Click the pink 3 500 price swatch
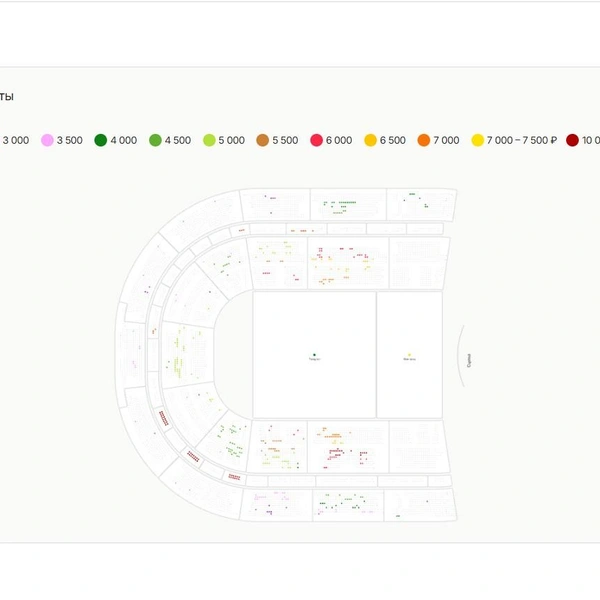This screenshot has height=600, width=600. [47, 141]
